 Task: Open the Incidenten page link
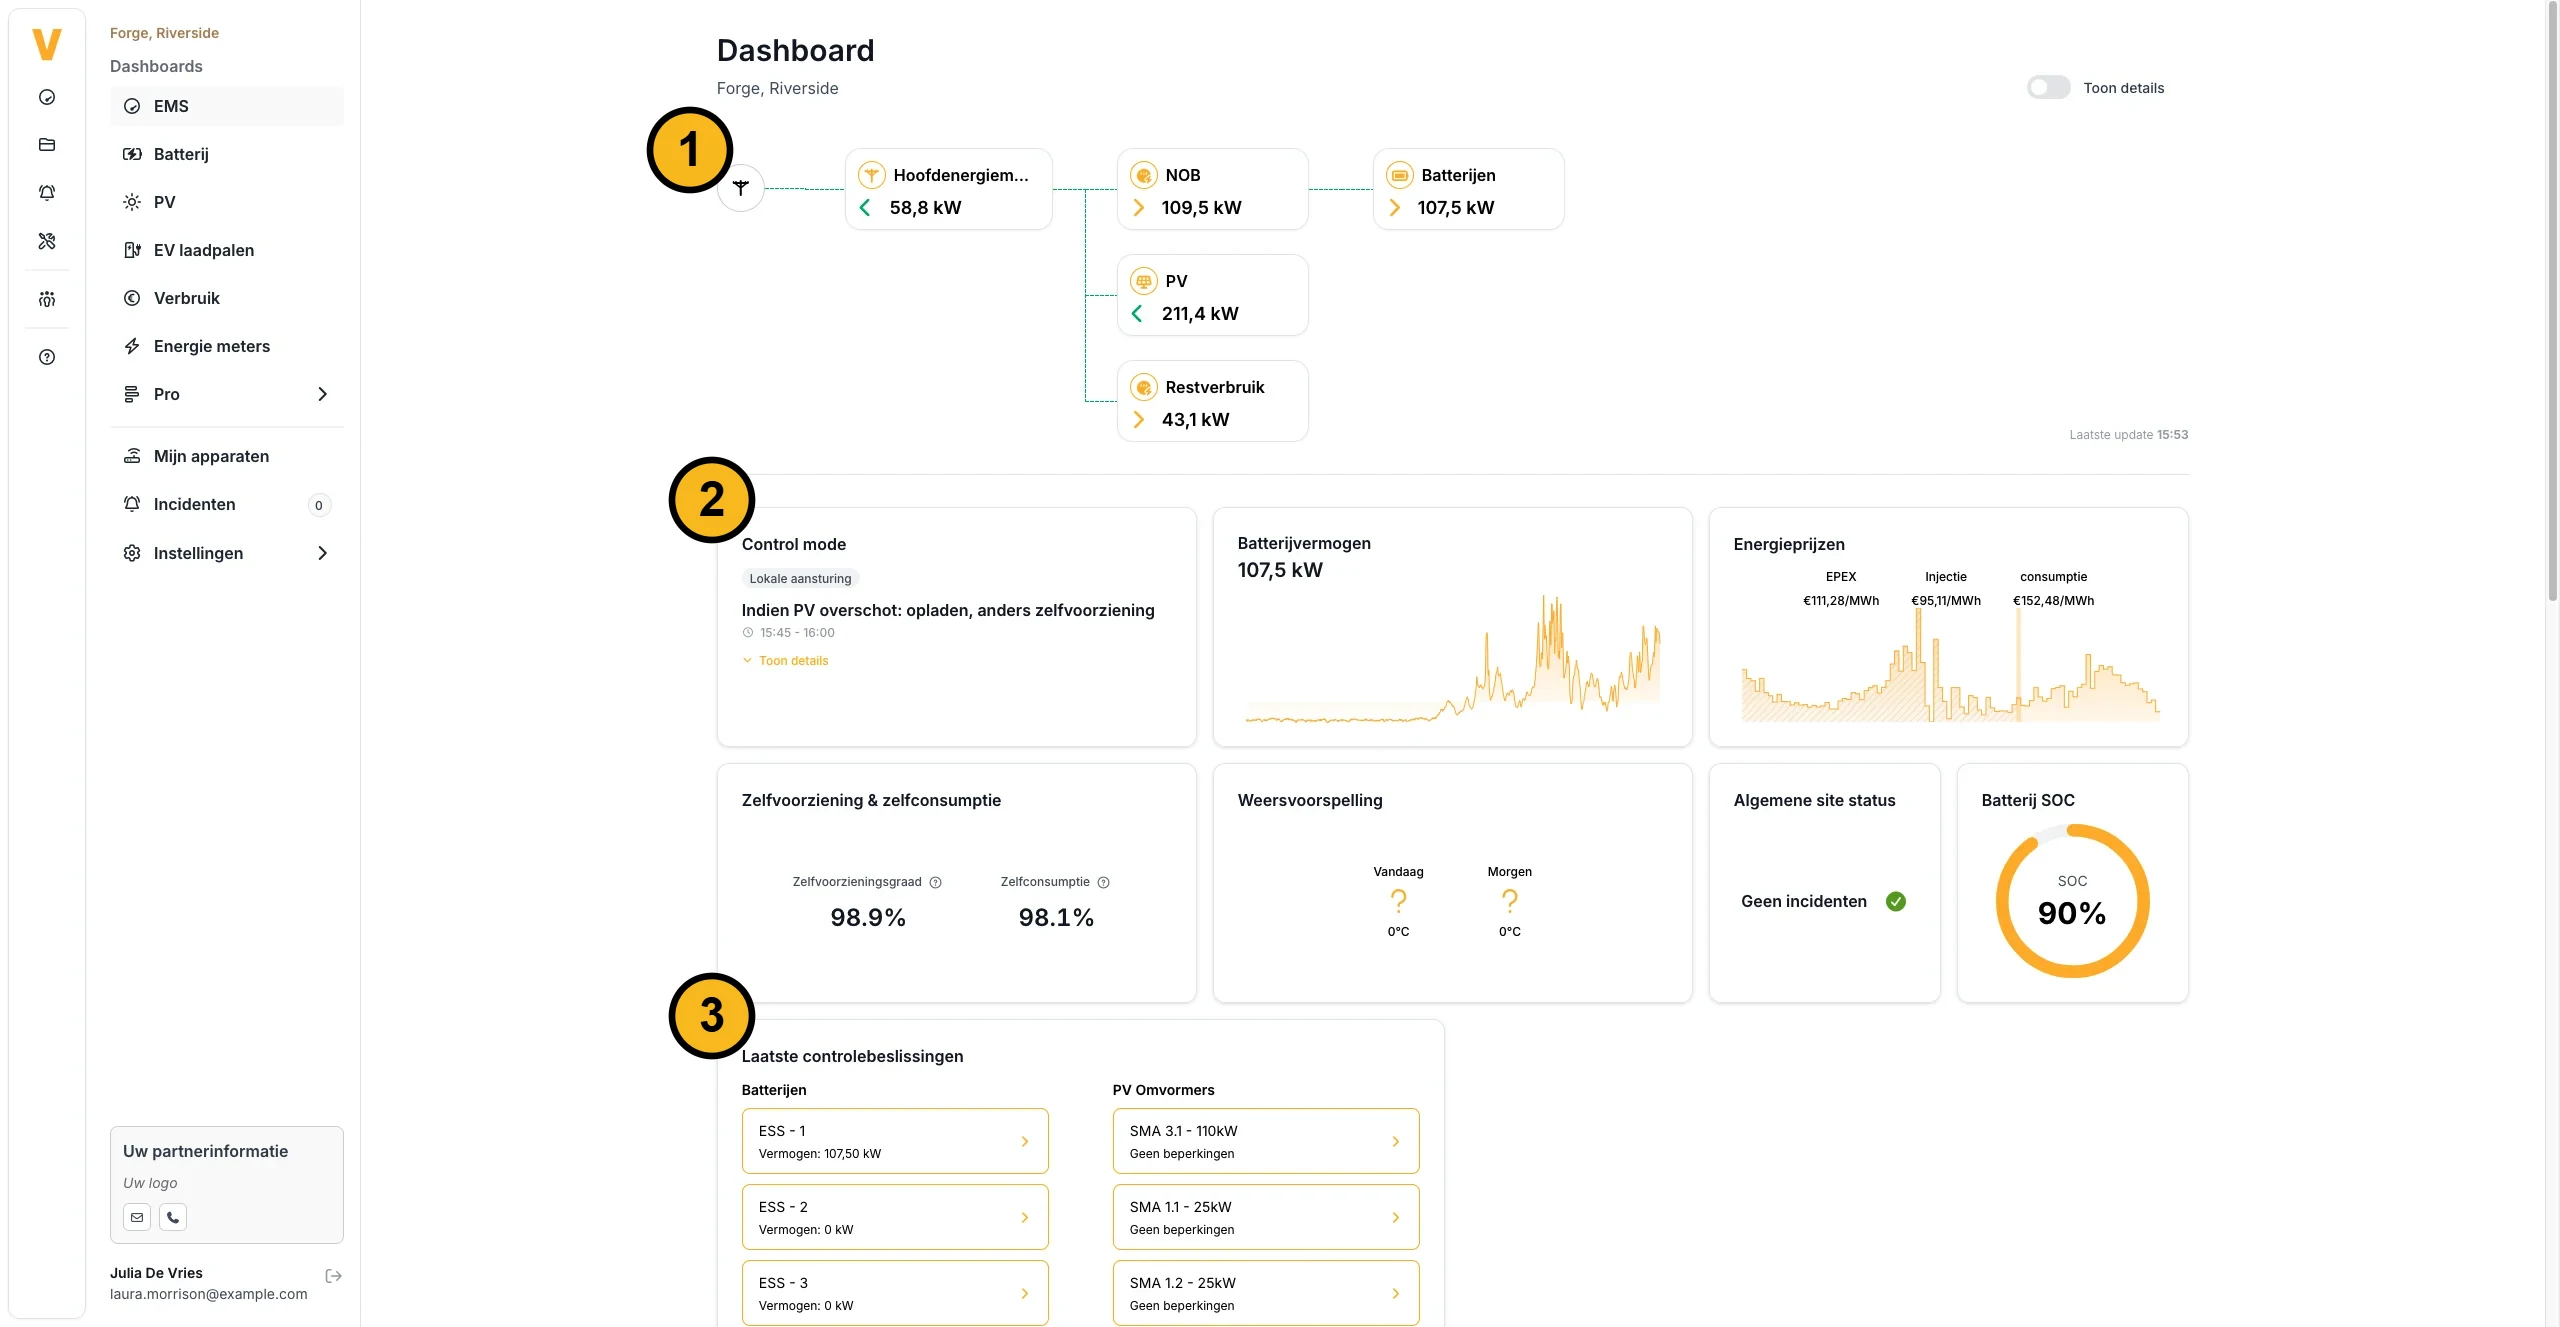click(227, 504)
